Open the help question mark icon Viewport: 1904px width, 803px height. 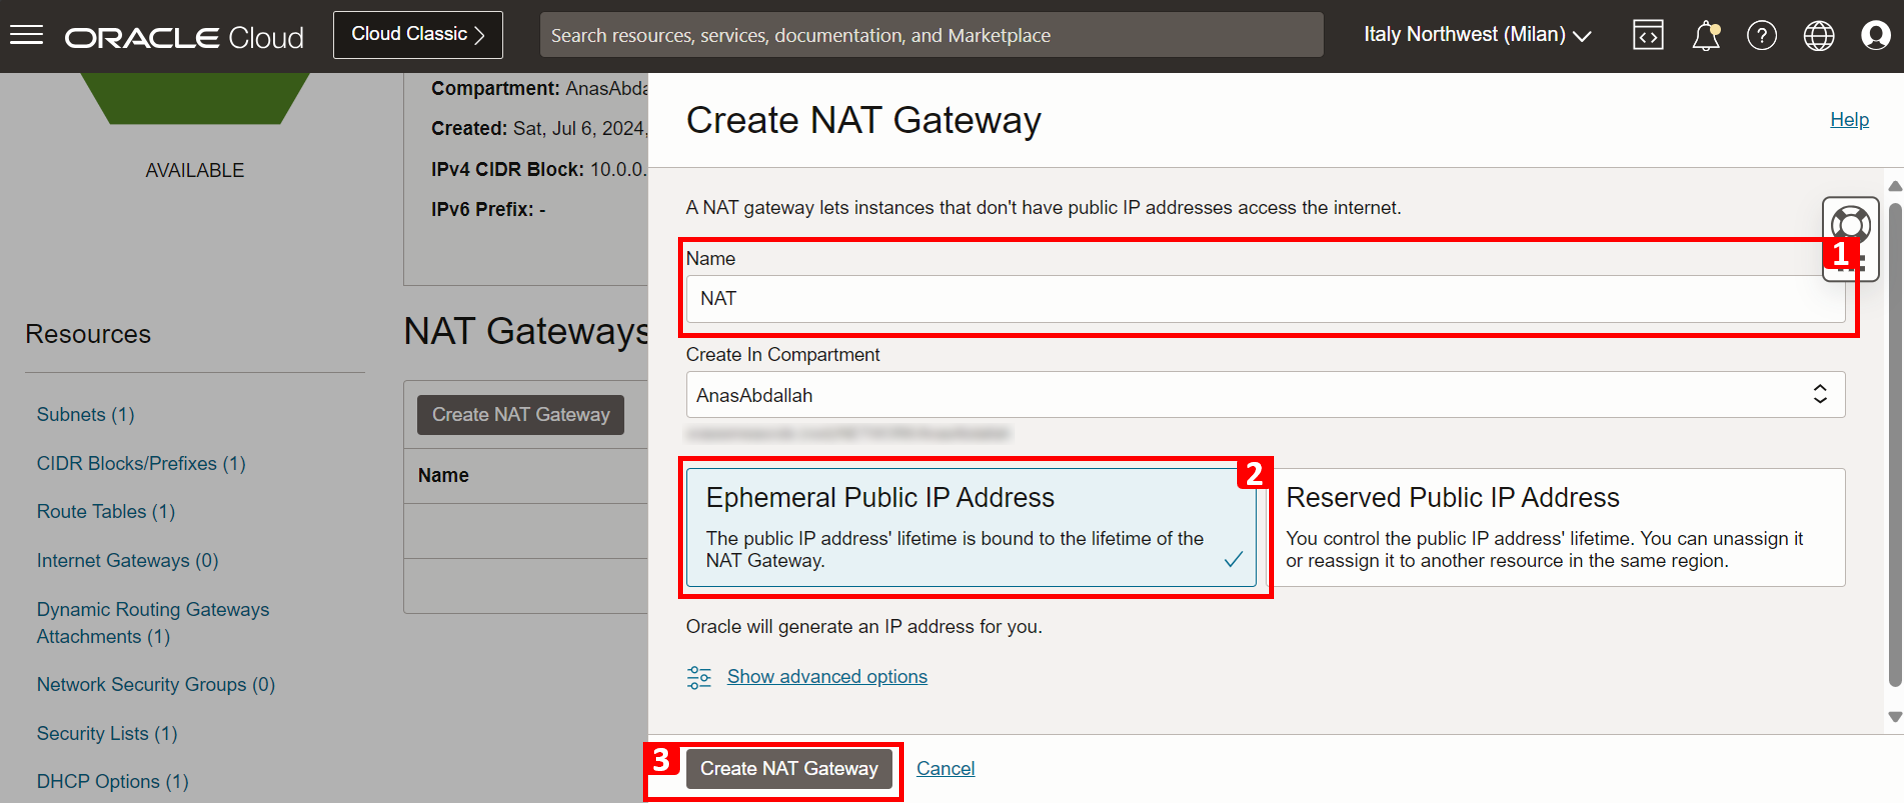[x=1762, y=36]
